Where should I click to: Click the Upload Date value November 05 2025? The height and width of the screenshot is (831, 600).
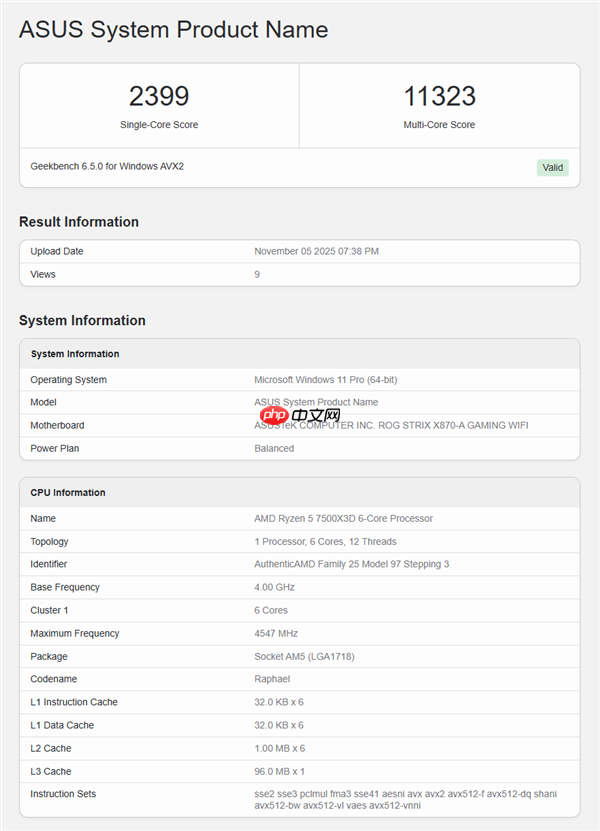[316, 251]
